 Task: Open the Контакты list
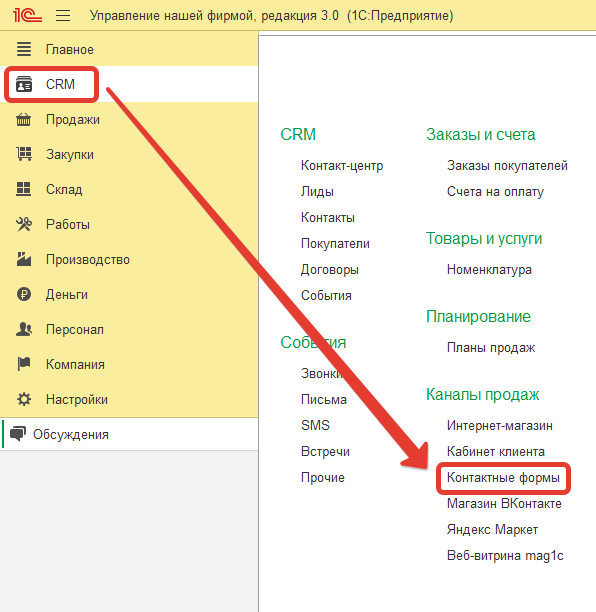pyautogui.click(x=328, y=217)
